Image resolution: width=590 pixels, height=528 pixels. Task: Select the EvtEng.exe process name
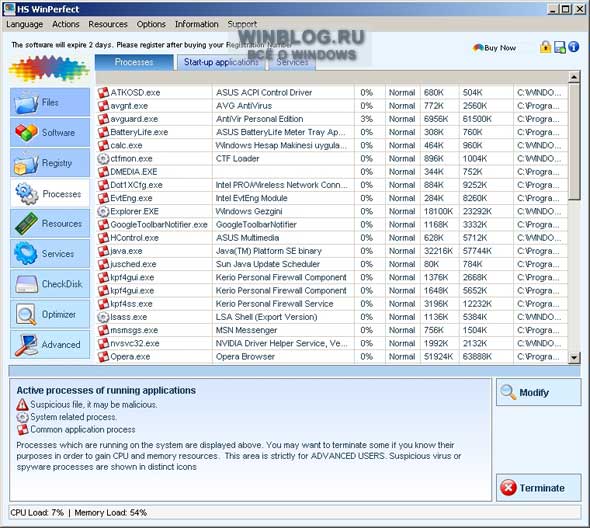tap(131, 198)
